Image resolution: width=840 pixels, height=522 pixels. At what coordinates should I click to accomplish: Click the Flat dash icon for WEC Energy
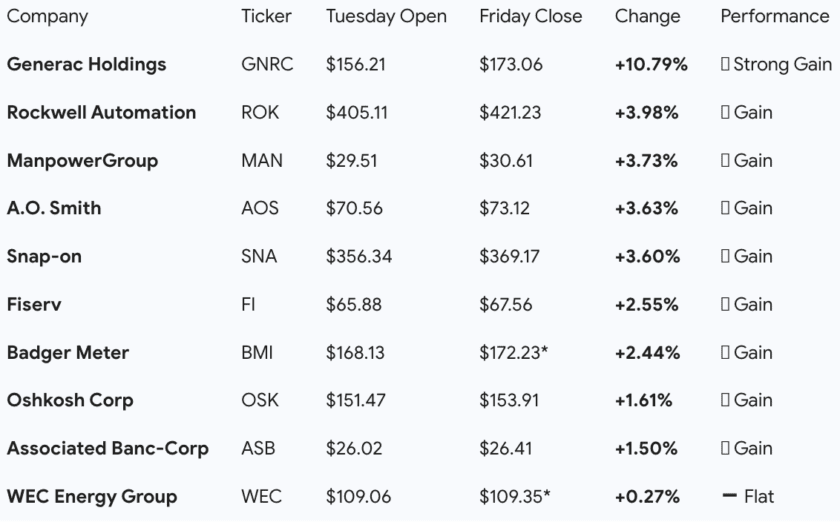(729, 497)
